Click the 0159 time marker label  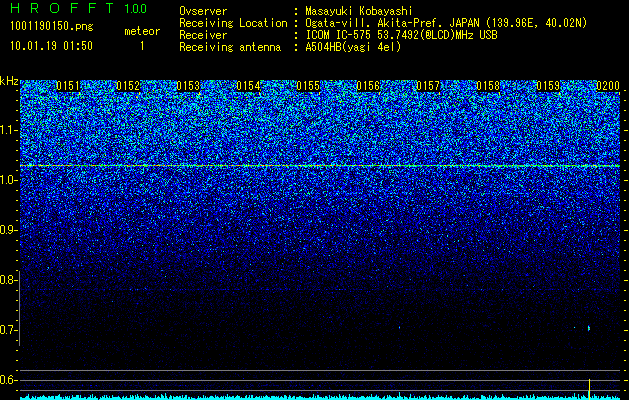coord(548,86)
